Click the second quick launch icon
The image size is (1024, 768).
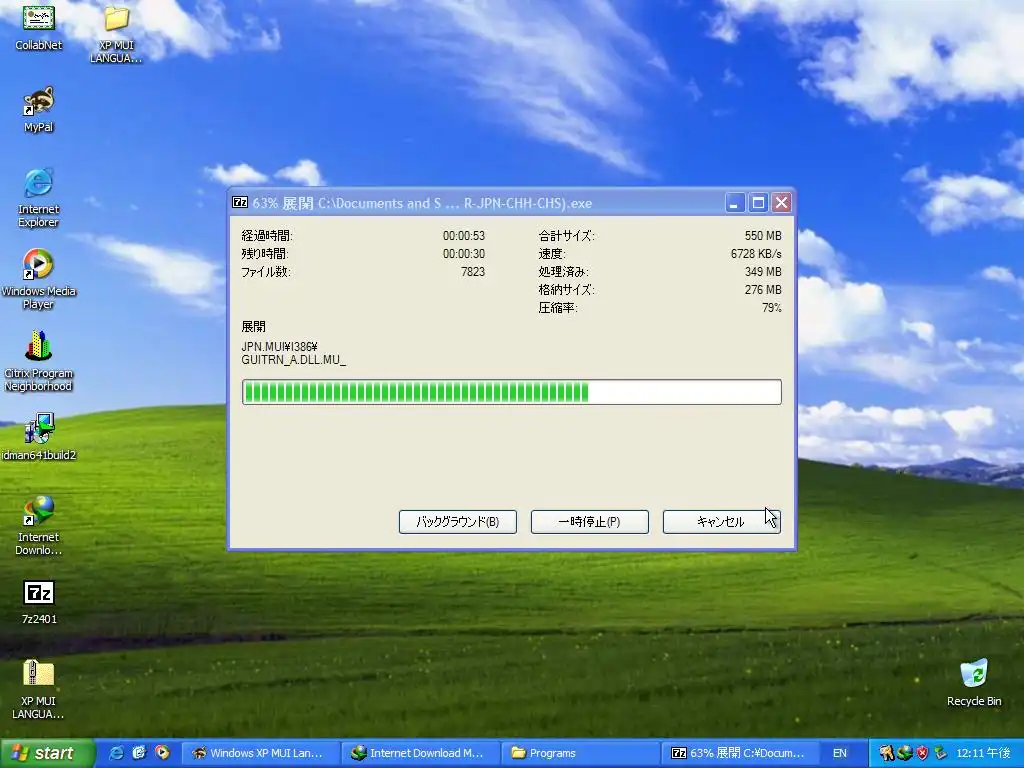[139, 753]
